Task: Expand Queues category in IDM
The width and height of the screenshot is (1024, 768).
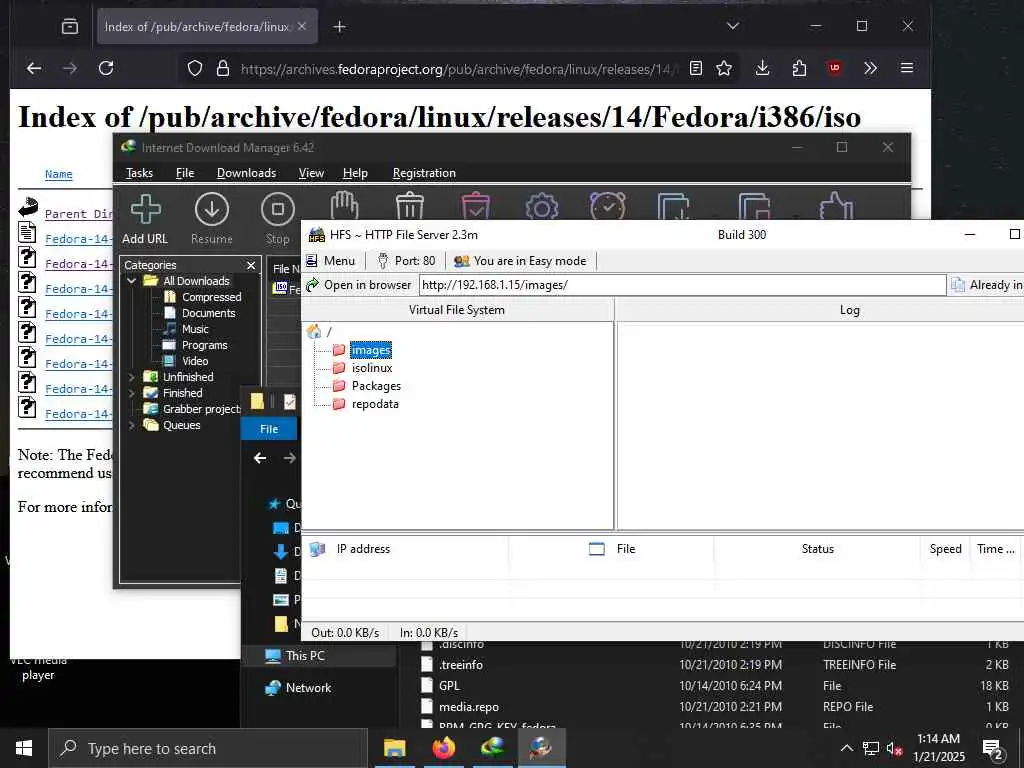Action: pos(131,425)
